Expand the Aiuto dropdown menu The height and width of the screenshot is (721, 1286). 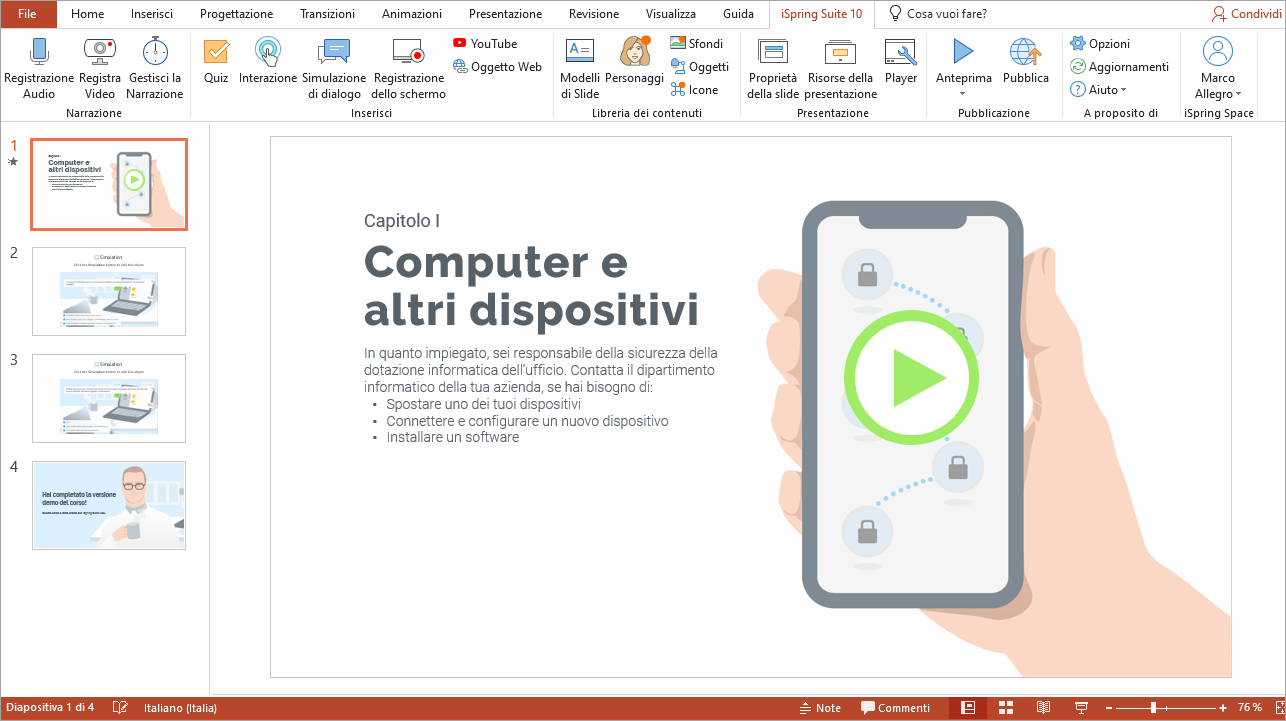(x=1123, y=90)
